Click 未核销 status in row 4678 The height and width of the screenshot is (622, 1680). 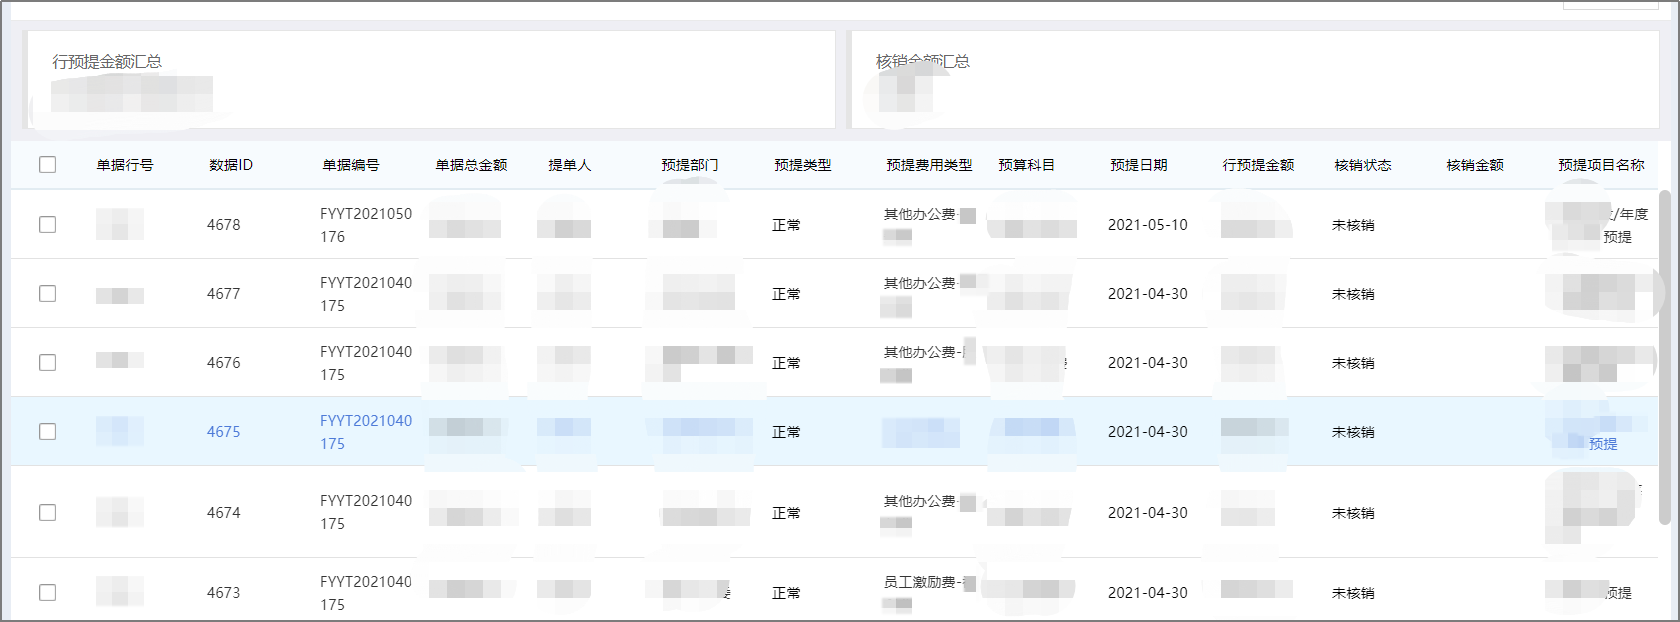(1353, 225)
